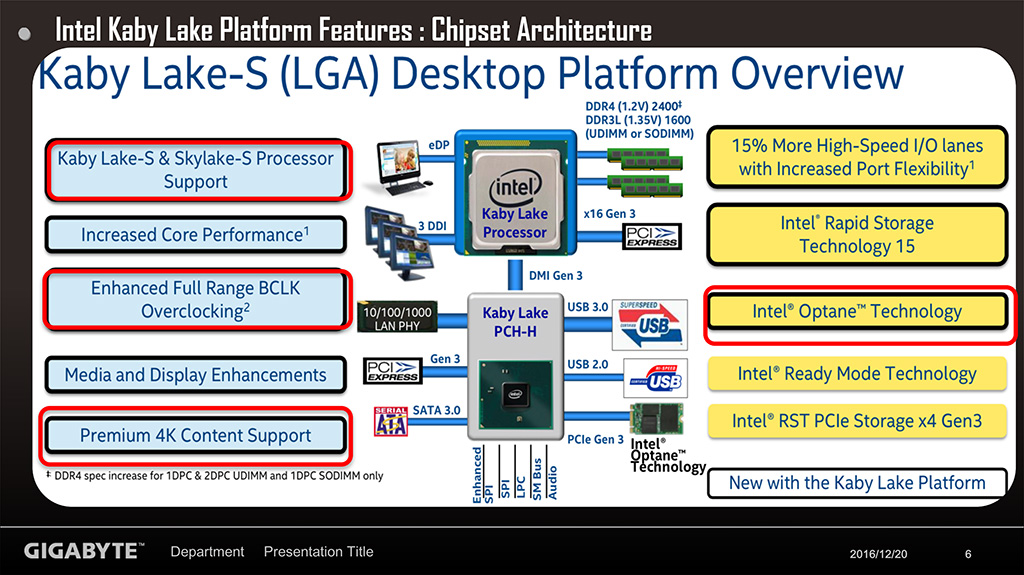Image resolution: width=1024 pixels, height=575 pixels.
Task: Click the Department text in the footer
Action: click(x=207, y=551)
